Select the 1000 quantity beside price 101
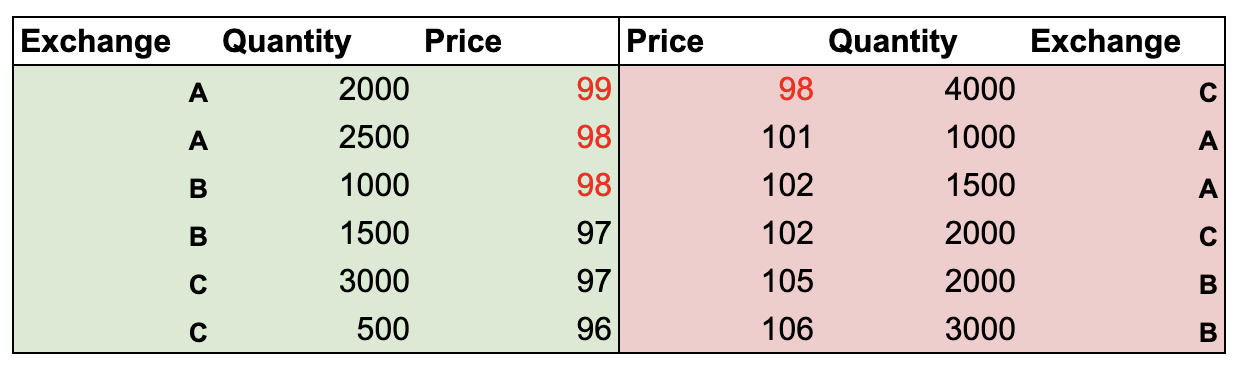Viewport: 1240px width, 372px height. [979, 137]
